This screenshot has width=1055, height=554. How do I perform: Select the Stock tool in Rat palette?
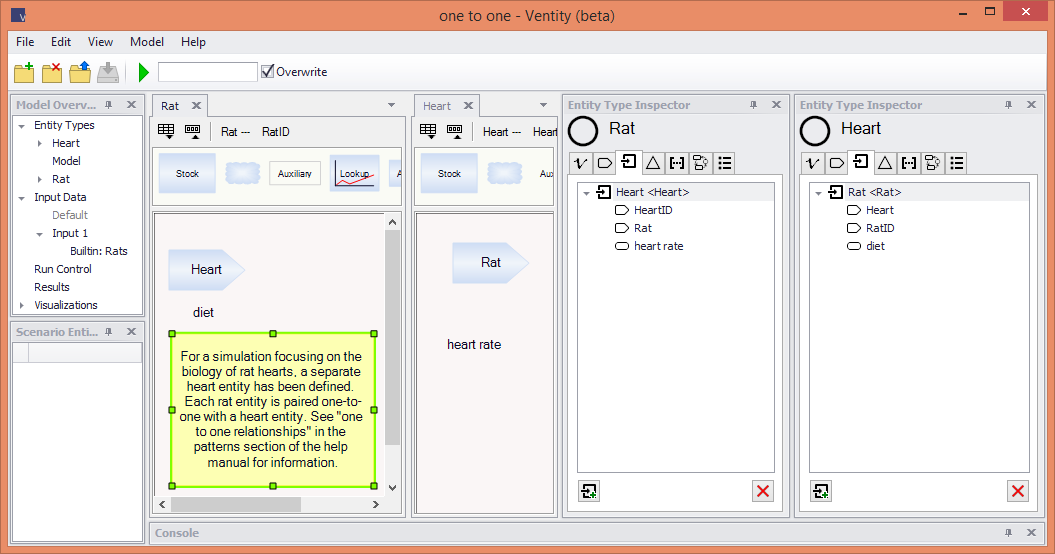(x=187, y=173)
